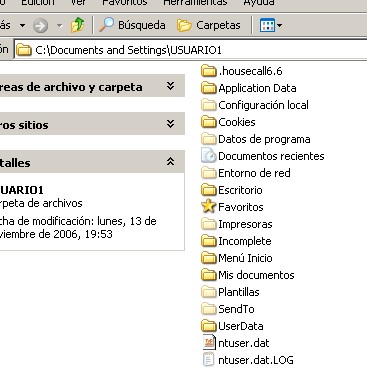Select the Documentos recientes folder icon
This screenshot has width=367, height=376.
(x=209, y=156)
